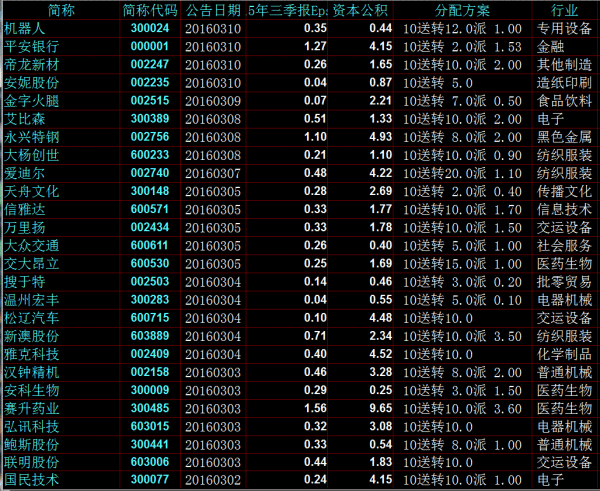Image resolution: width=600 pixels, height=491 pixels.
Task: Select stock name 搜于特
Action: click(x=24, y=282)
